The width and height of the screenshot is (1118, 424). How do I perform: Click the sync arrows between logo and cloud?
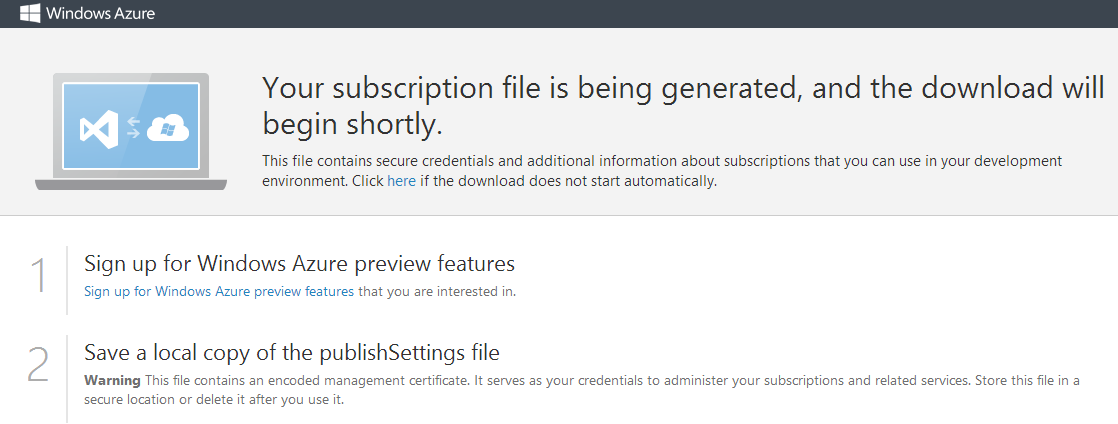(x=133, y=129)
